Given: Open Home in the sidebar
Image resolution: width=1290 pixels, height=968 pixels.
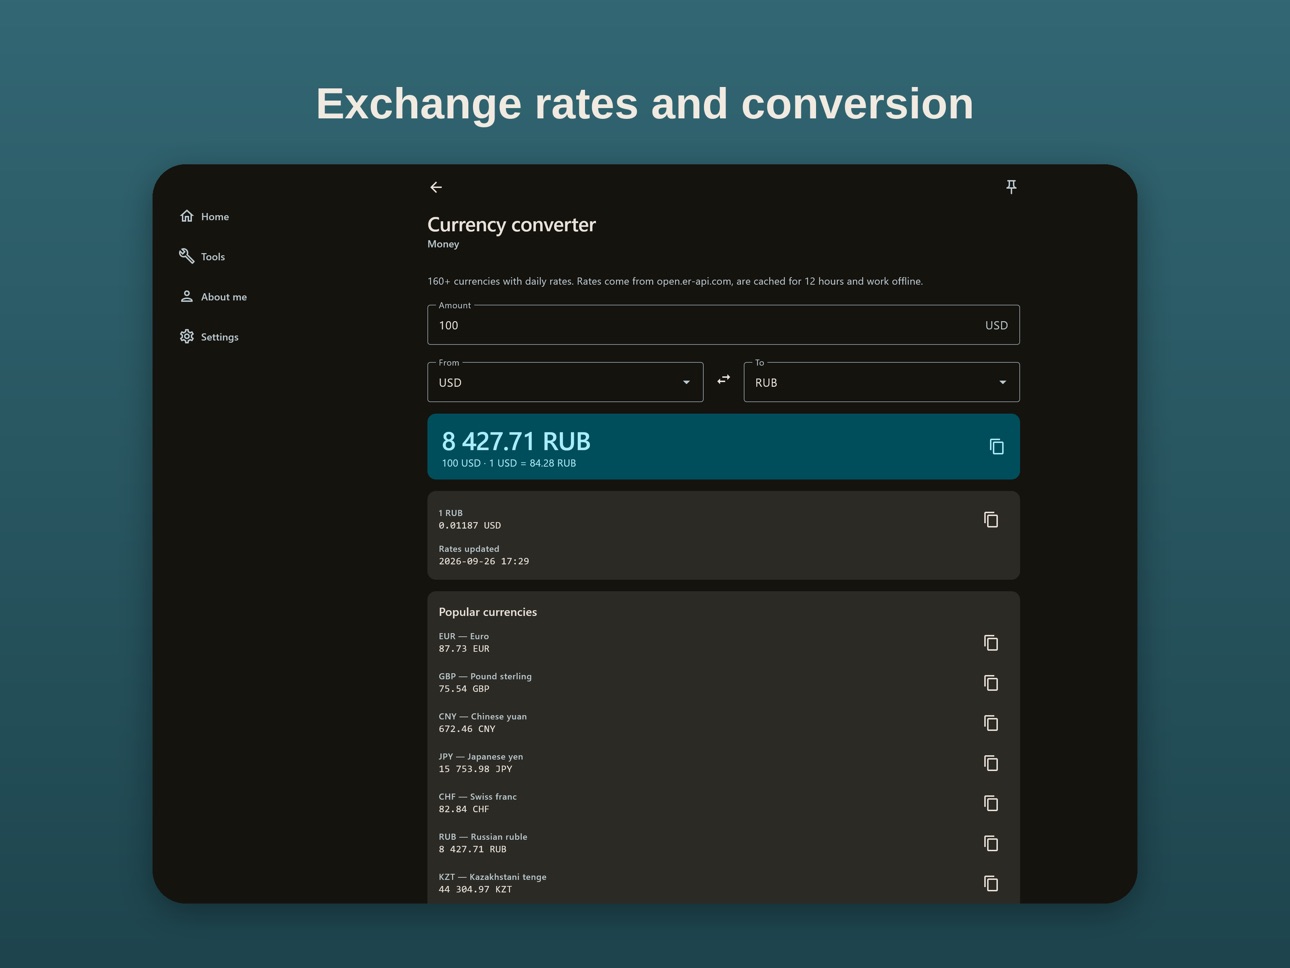Looking at the screenshot, I should tap(205, 217).
